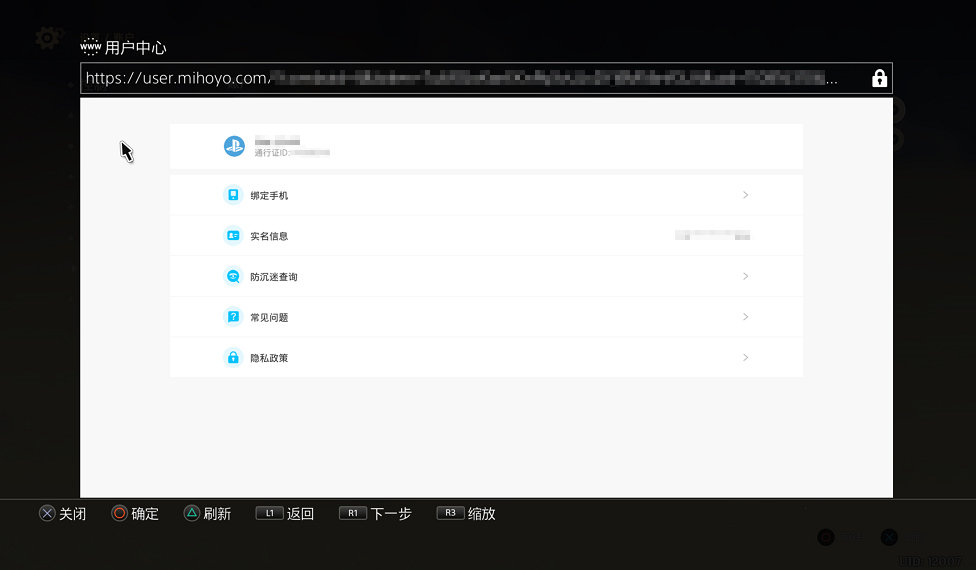Screen dimensions: 976x570
Task: Open the 实名信息 menu entry
Action: pyautogui.click(x=486, y=236)
